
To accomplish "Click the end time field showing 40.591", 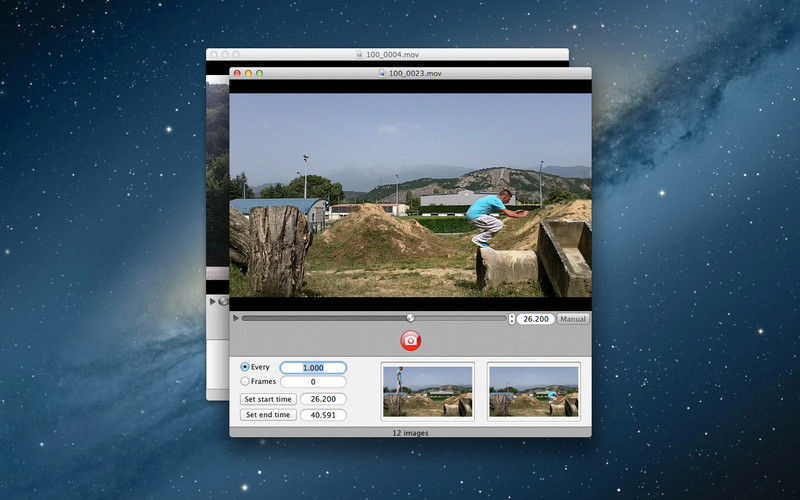I will (323, 415).
